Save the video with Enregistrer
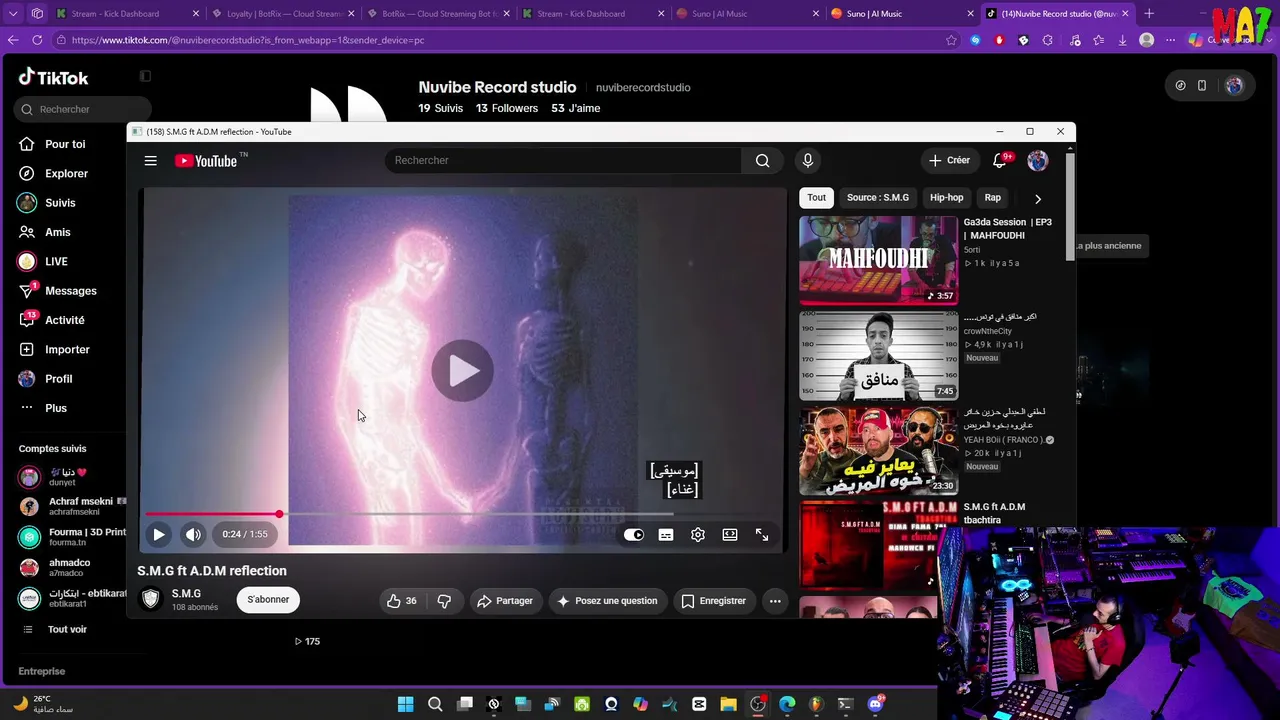This screenshot has height=720, width=1280. tap(713, 601)
